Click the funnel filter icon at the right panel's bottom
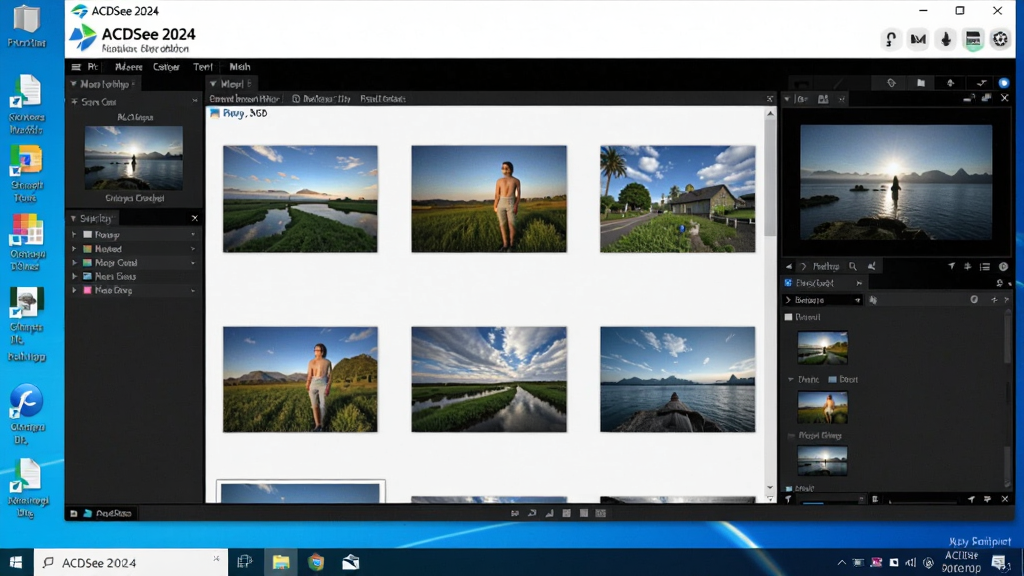Screen dimensions: 1024x576 (x=788, y=500)
